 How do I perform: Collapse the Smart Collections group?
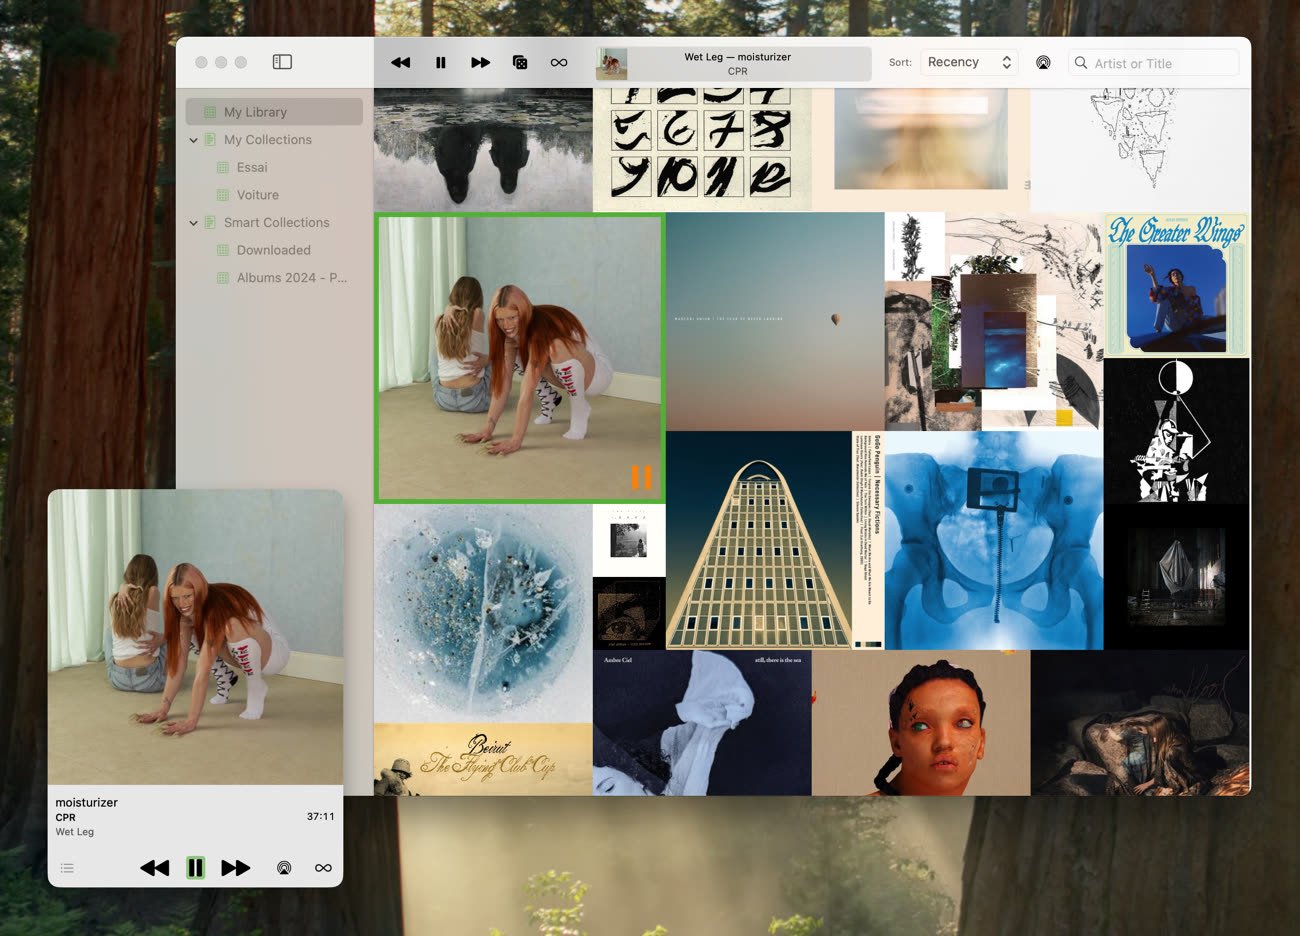click(193, 223)
